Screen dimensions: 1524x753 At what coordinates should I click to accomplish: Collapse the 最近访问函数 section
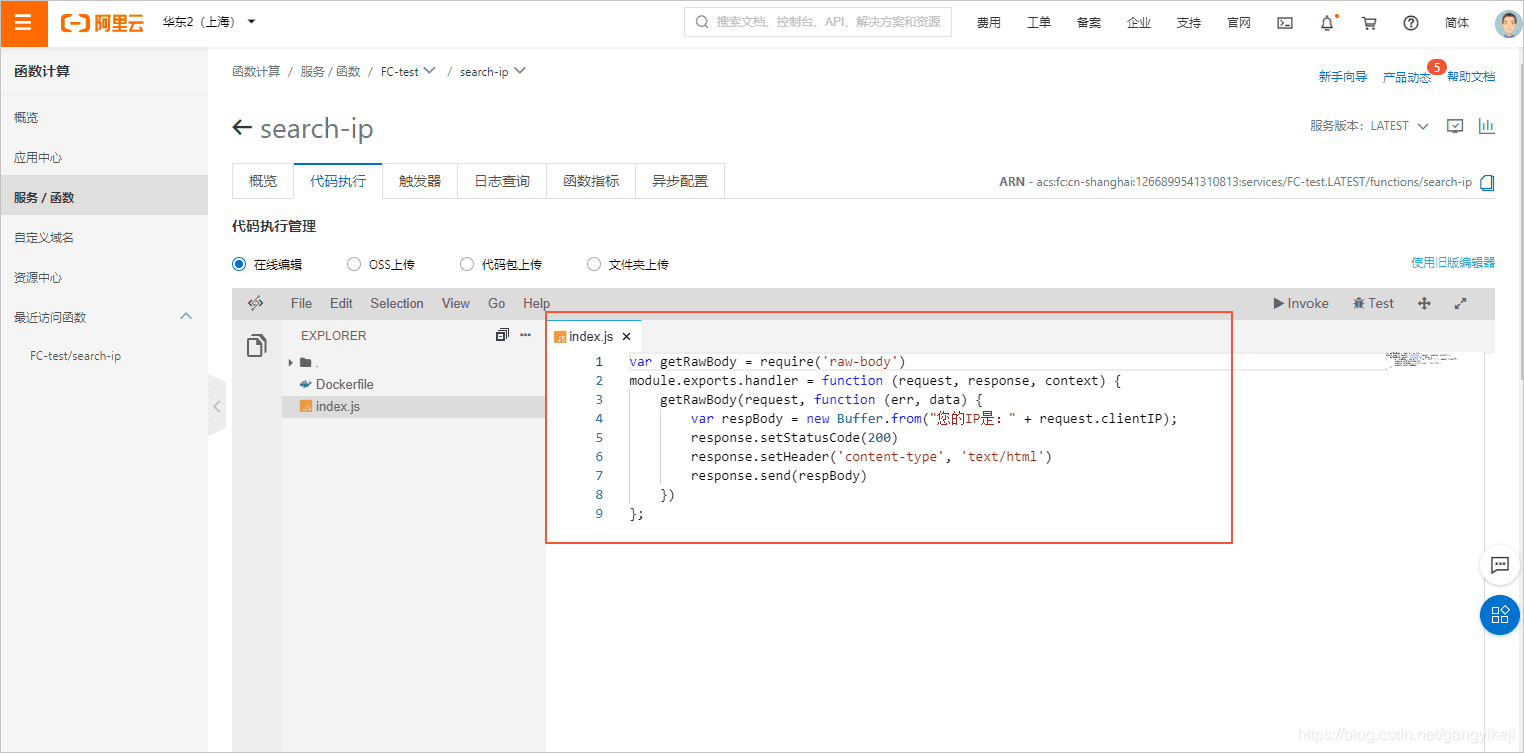click(x=186, y=316)
